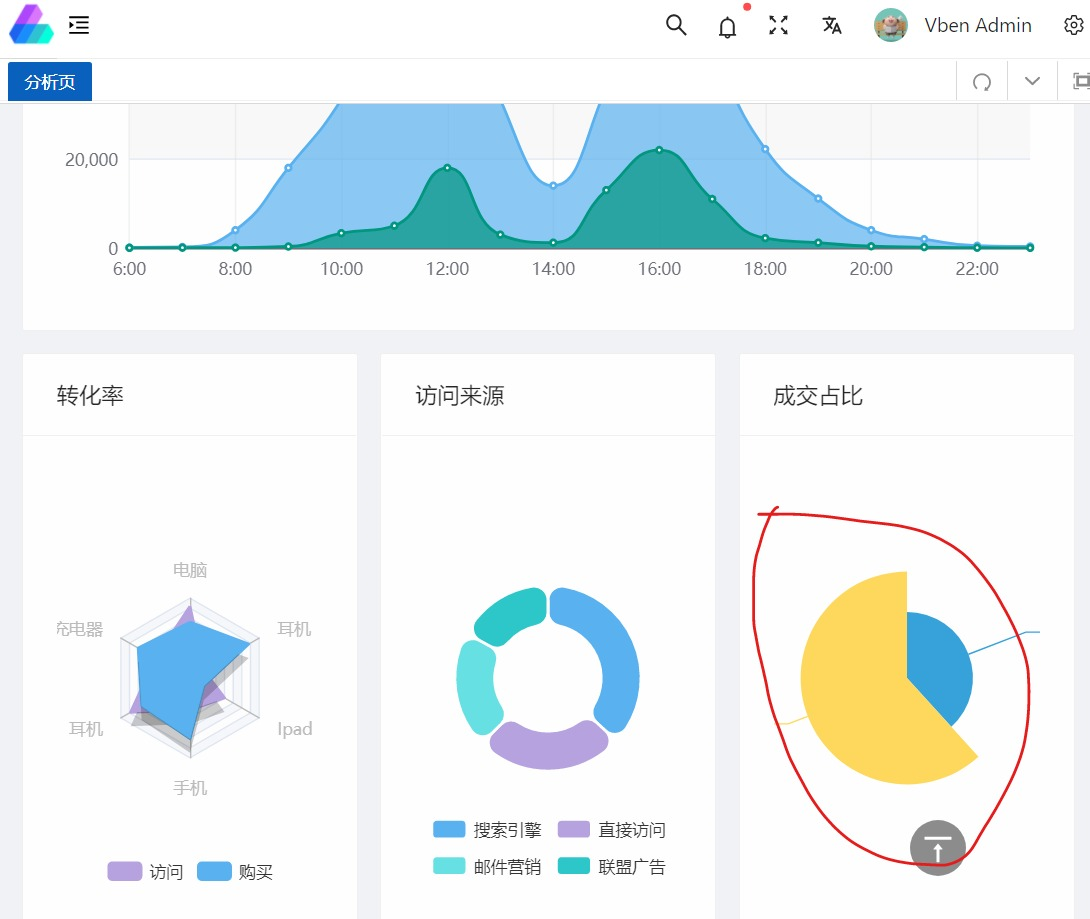Click the 16:00 peak point on the green line
1090x919 pixels.
tap(659, 149)
